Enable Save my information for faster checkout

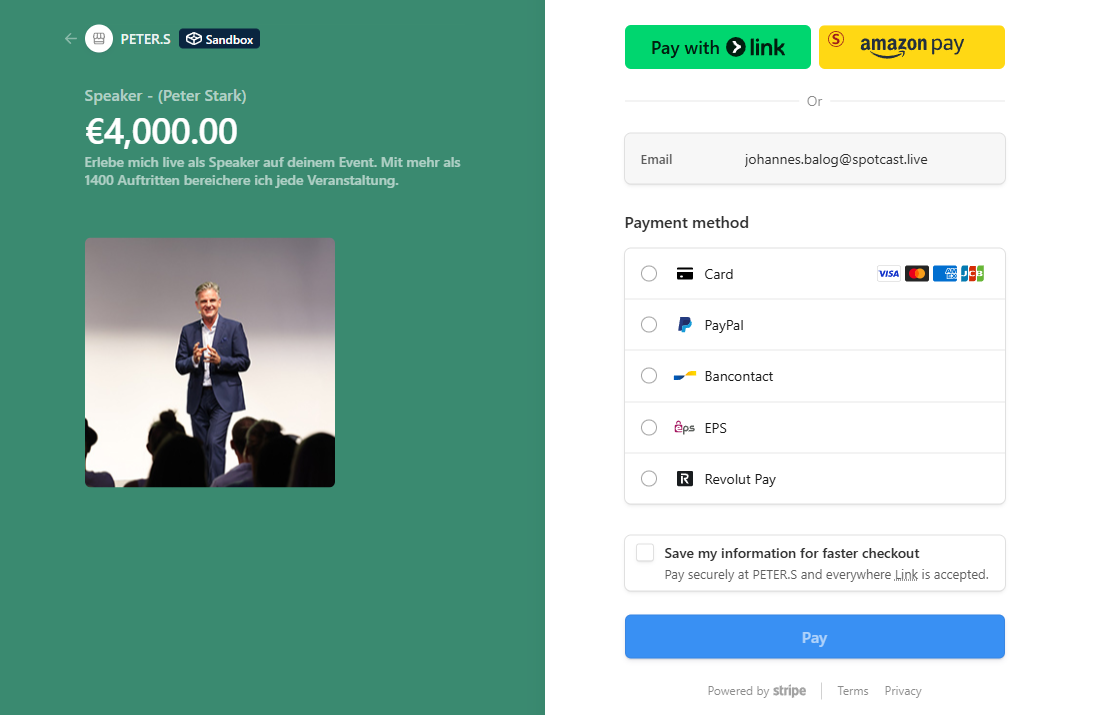[645, 550]
